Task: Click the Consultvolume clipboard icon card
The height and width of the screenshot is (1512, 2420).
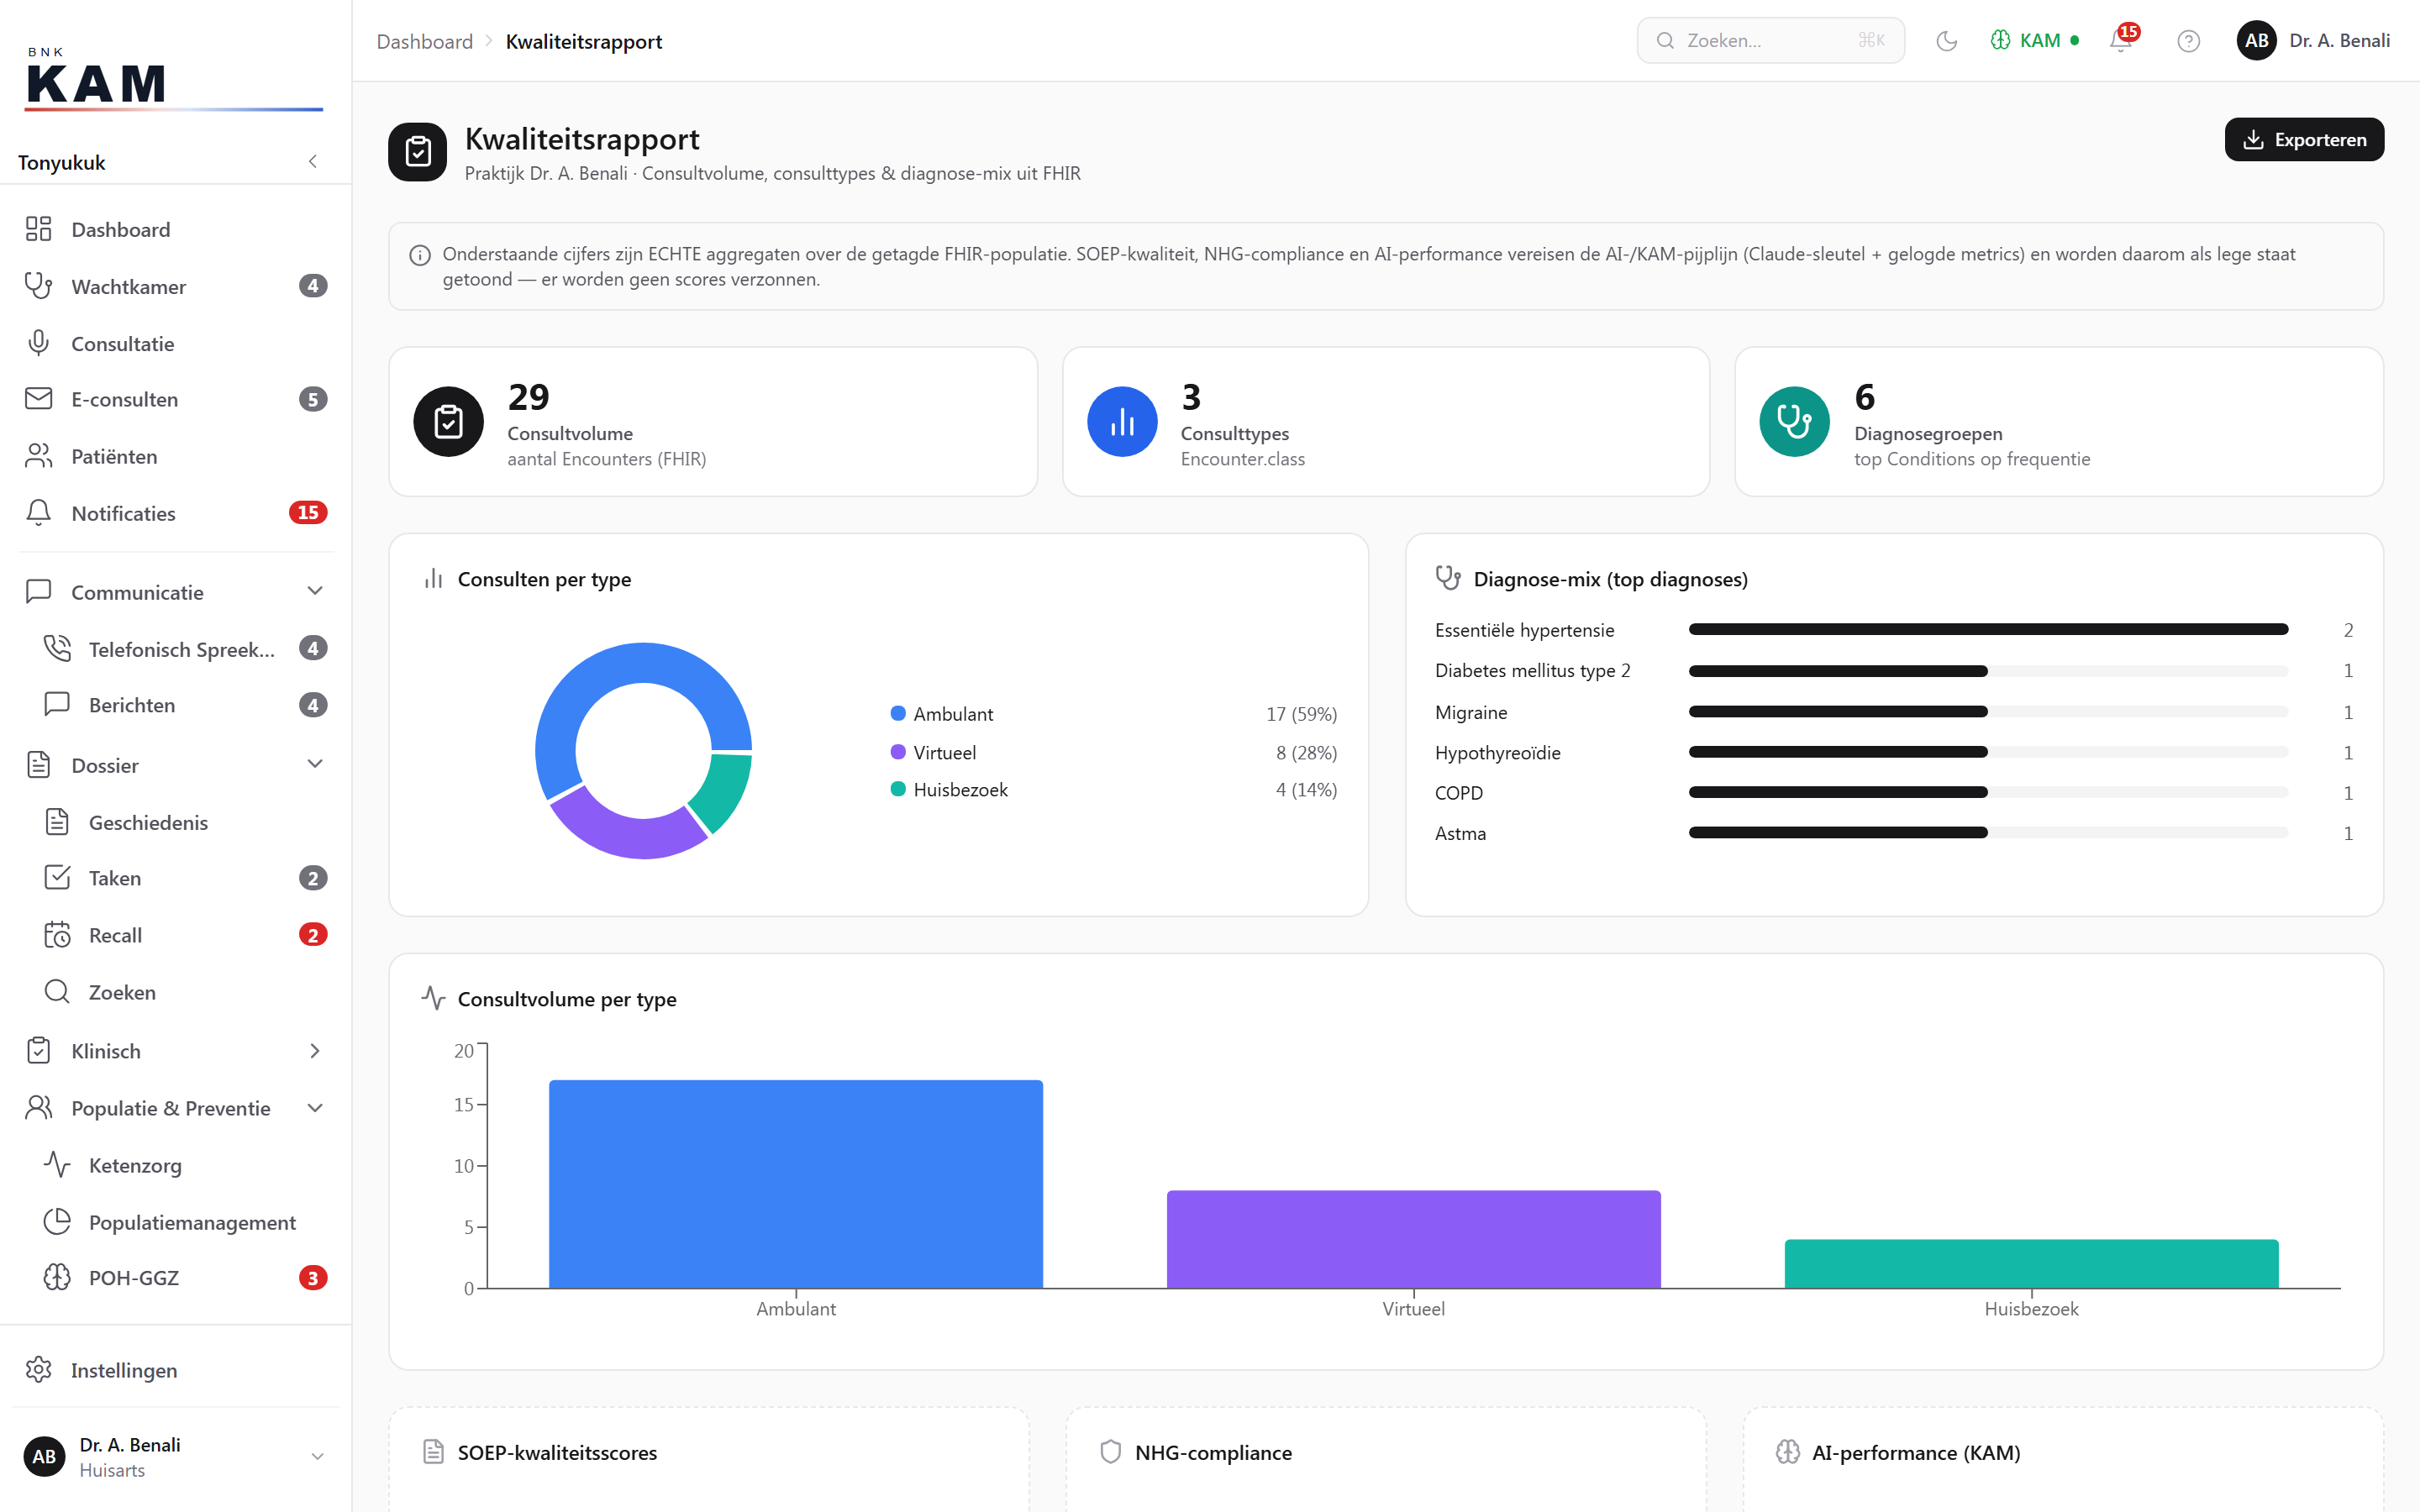Action: [448, 422]
